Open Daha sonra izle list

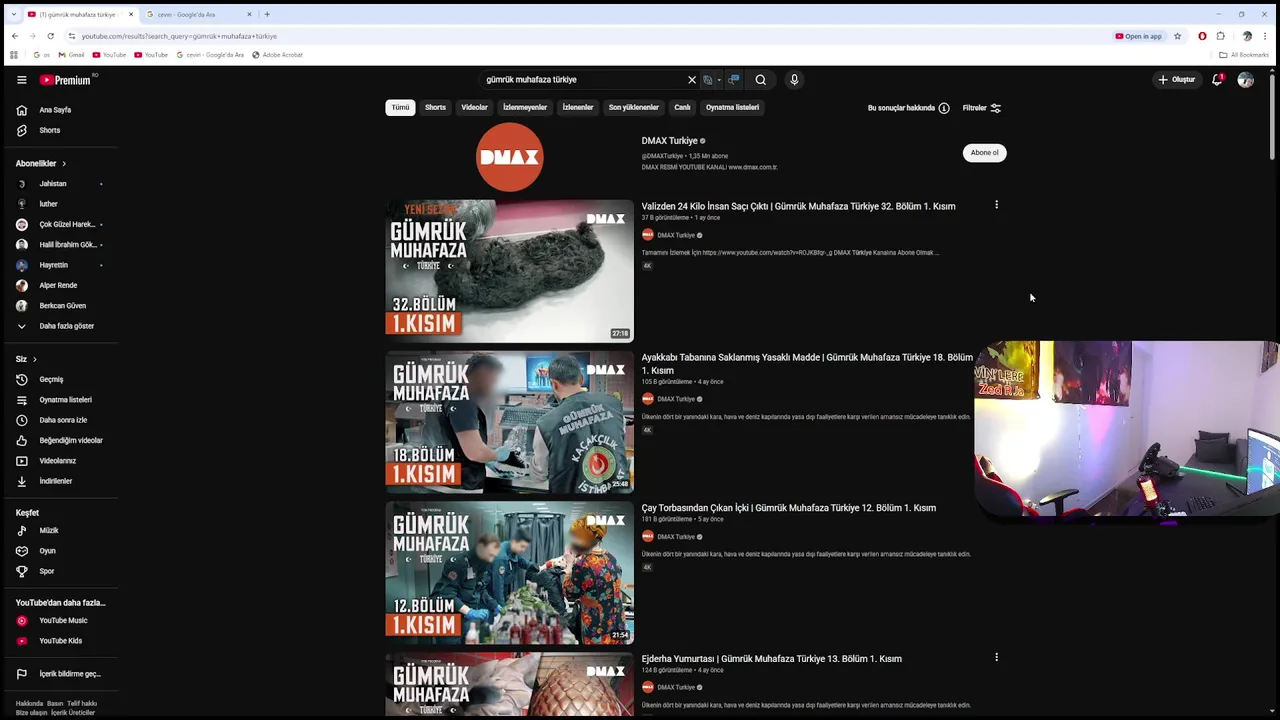coord(63,420)
